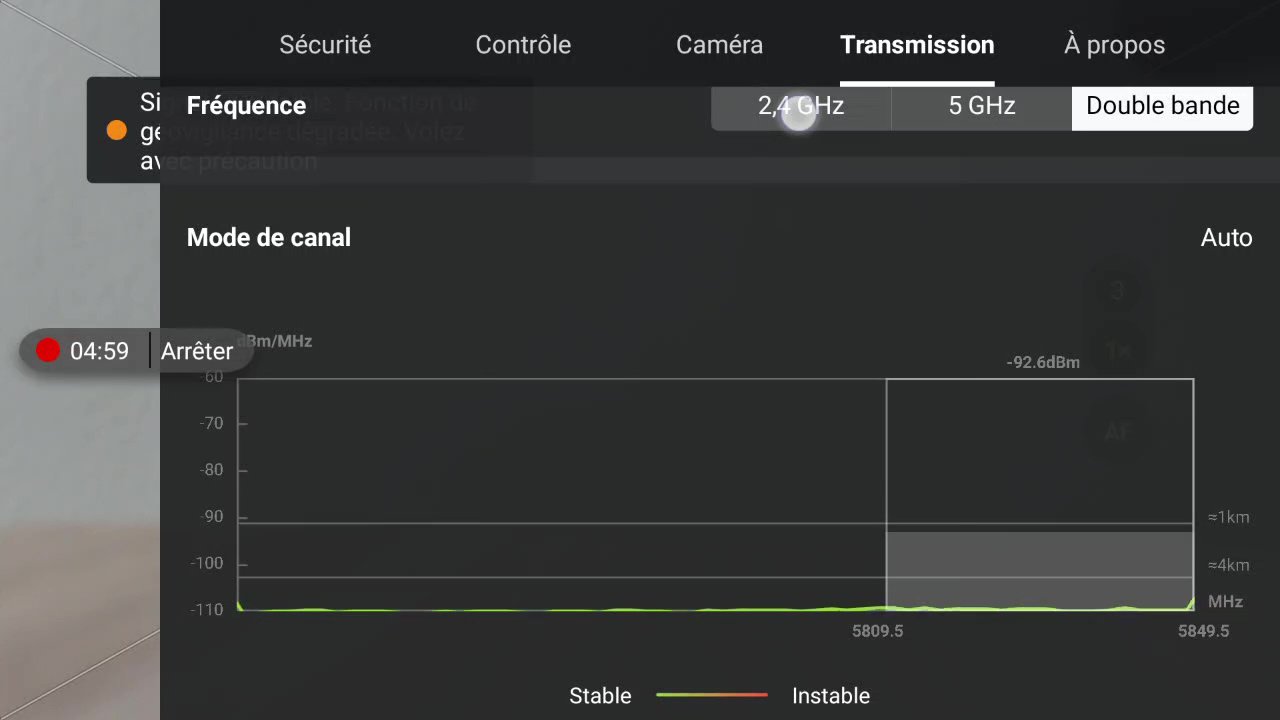Open the À propos tab
Viewport: 1280px width, 720px height.
[1114, 45]
